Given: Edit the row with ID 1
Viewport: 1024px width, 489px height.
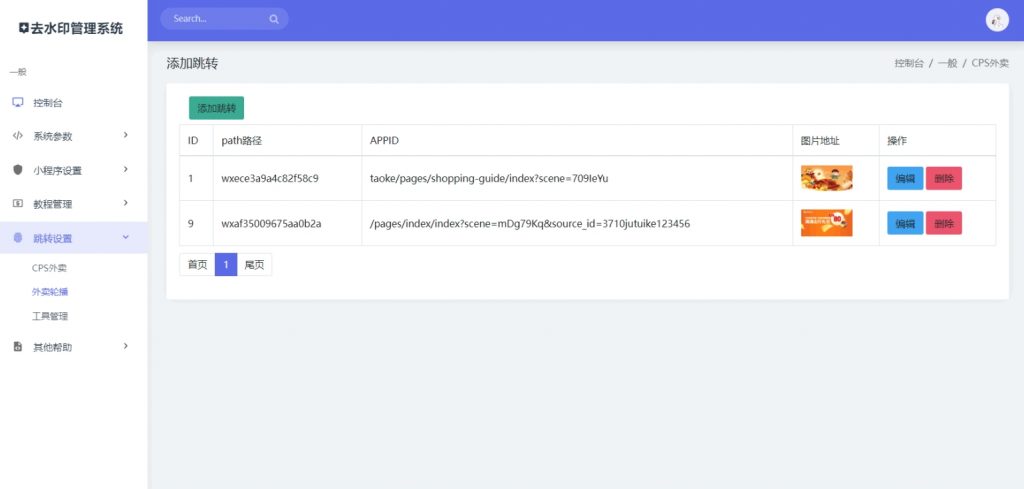Looking at the screenshot, I should pos(904,178).
